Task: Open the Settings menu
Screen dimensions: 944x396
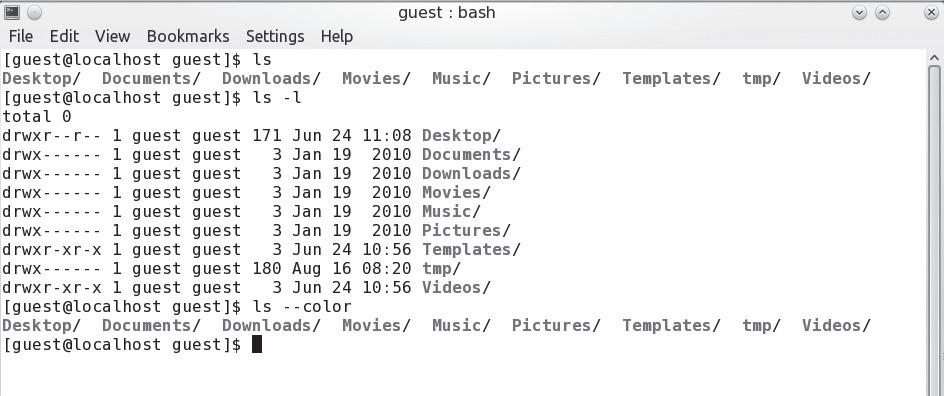Action: pyautogui.click(x=275, y=37)
